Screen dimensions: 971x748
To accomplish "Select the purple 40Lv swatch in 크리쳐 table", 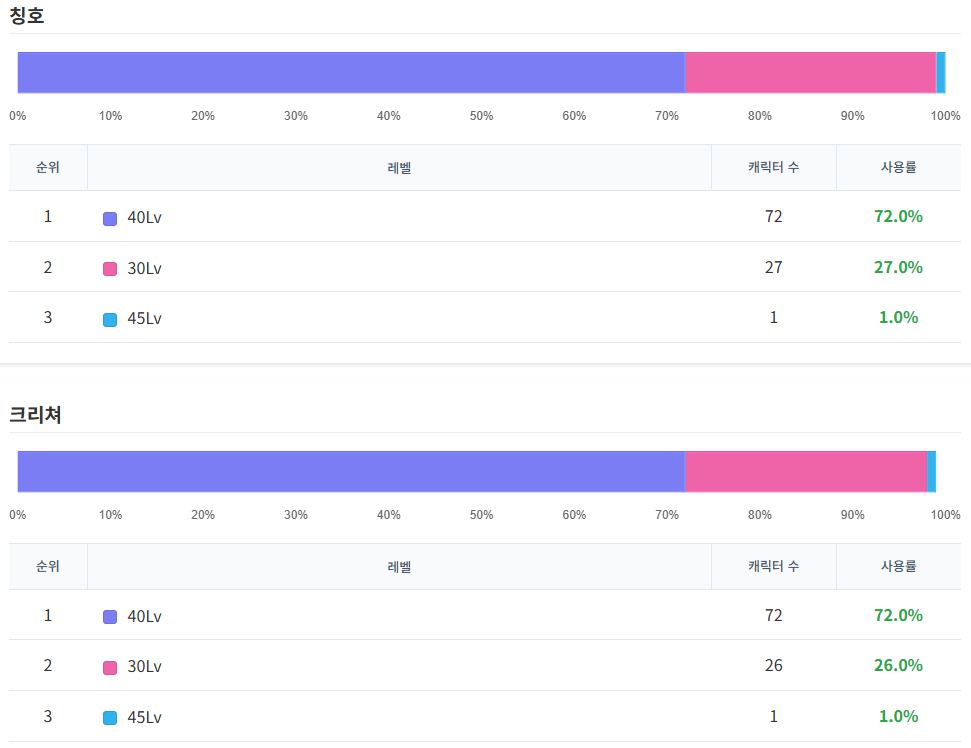I will coord(110,617).
